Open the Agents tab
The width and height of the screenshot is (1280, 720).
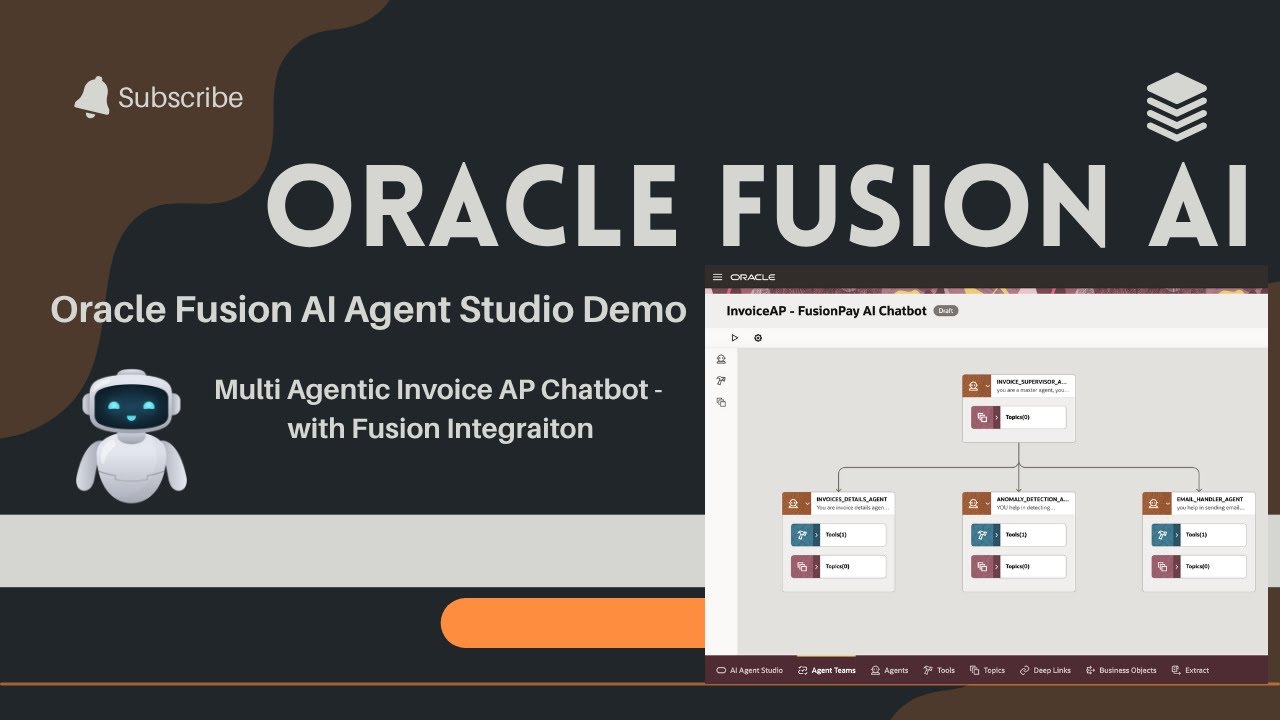coord(890,670)
